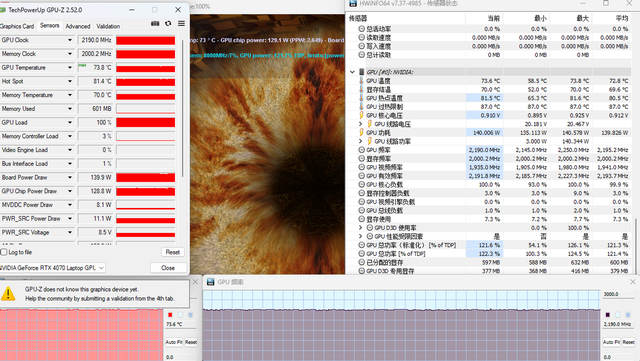Click clock icon beside GPU 视频频率

coord(361,167)
